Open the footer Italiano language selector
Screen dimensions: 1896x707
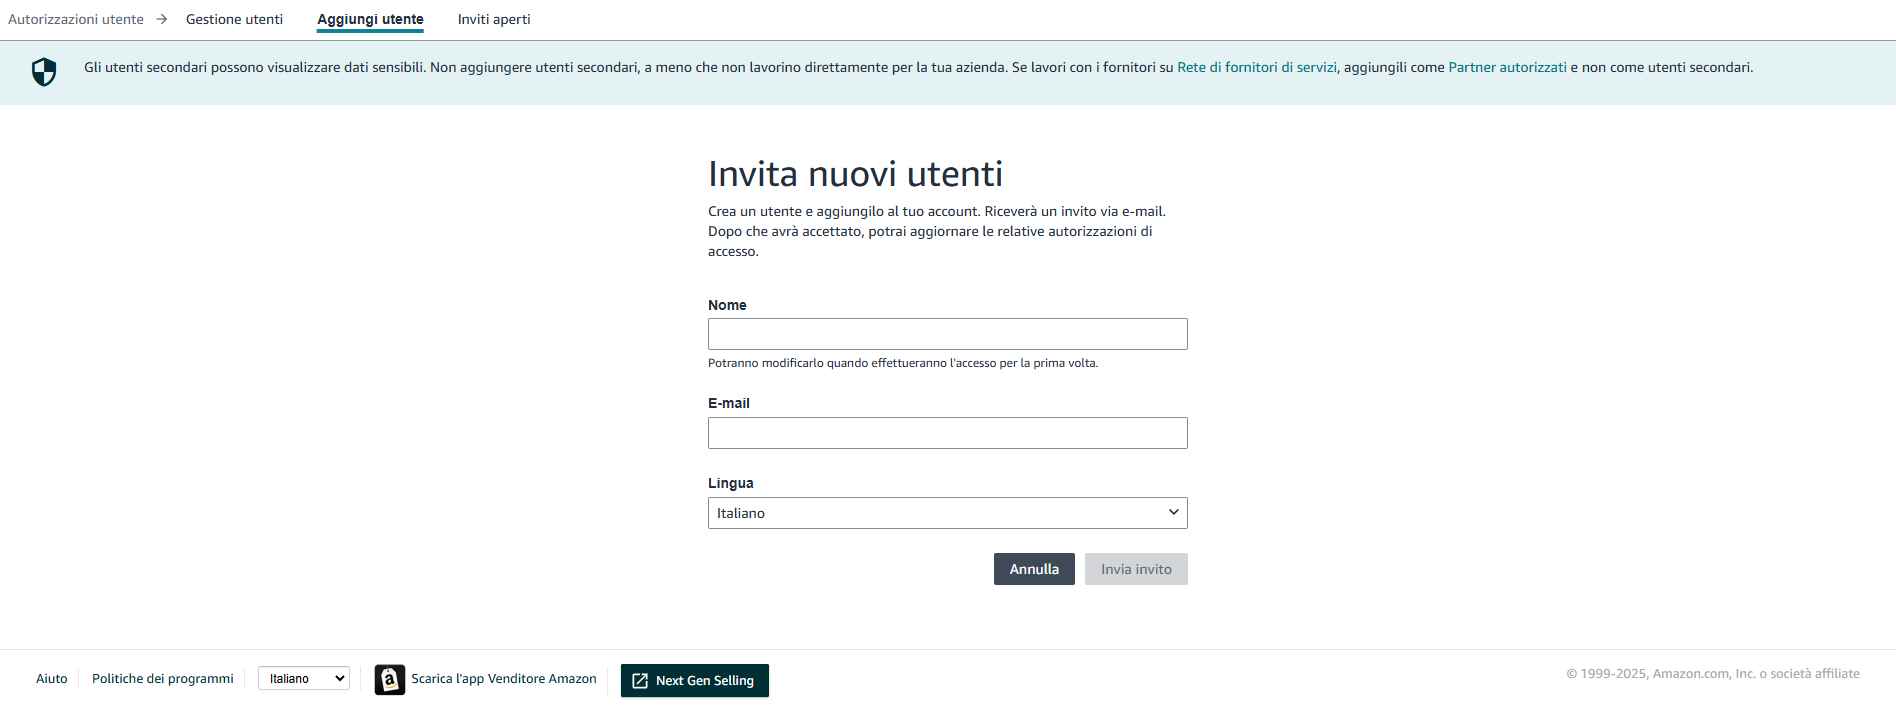[x=304, y=678]
